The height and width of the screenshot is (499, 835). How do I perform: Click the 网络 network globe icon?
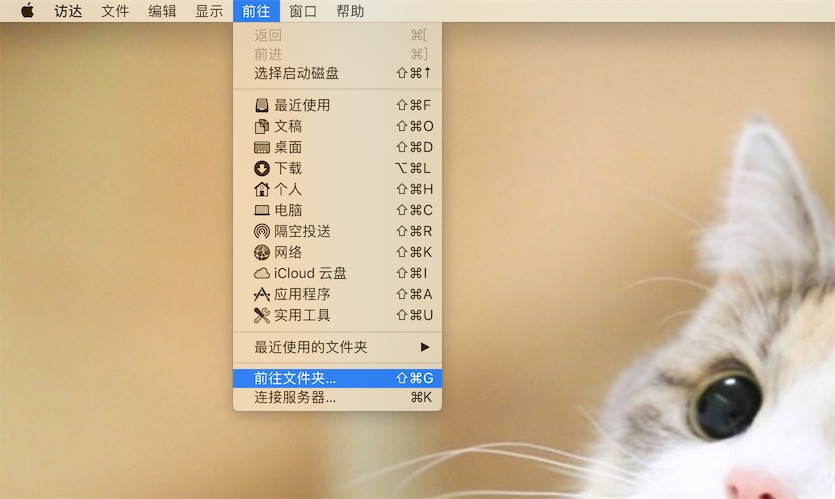coord(261,252)
